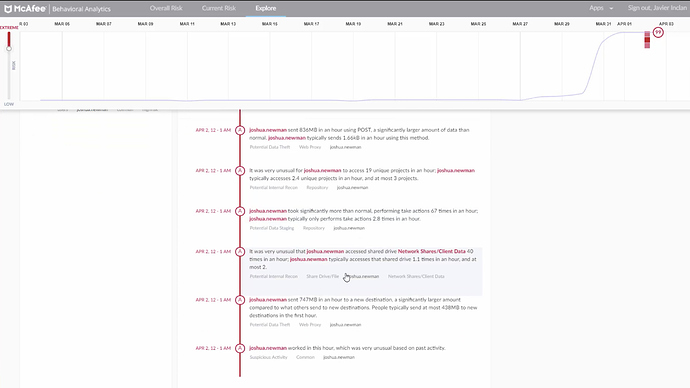This screenshot has width=690, height=388.
Task: Click Repository tag under take actions event
Action: (314, 228)
